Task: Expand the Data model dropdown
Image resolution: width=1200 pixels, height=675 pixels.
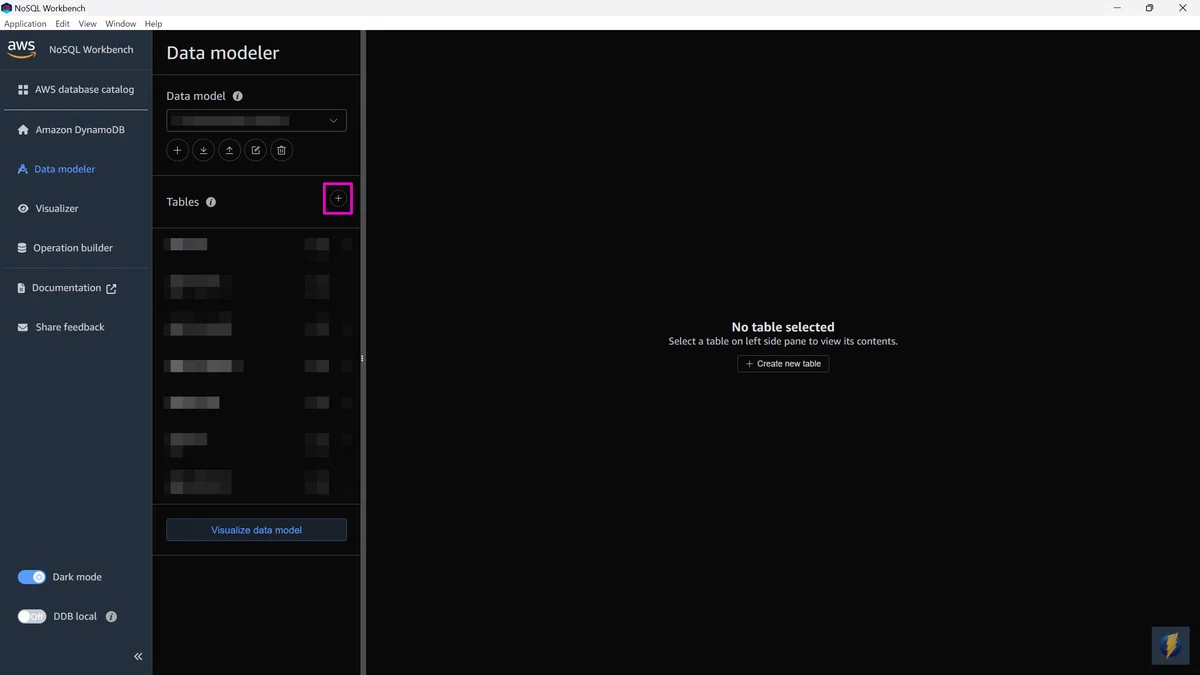Action: pyautogui.click(x=256, y=121)
